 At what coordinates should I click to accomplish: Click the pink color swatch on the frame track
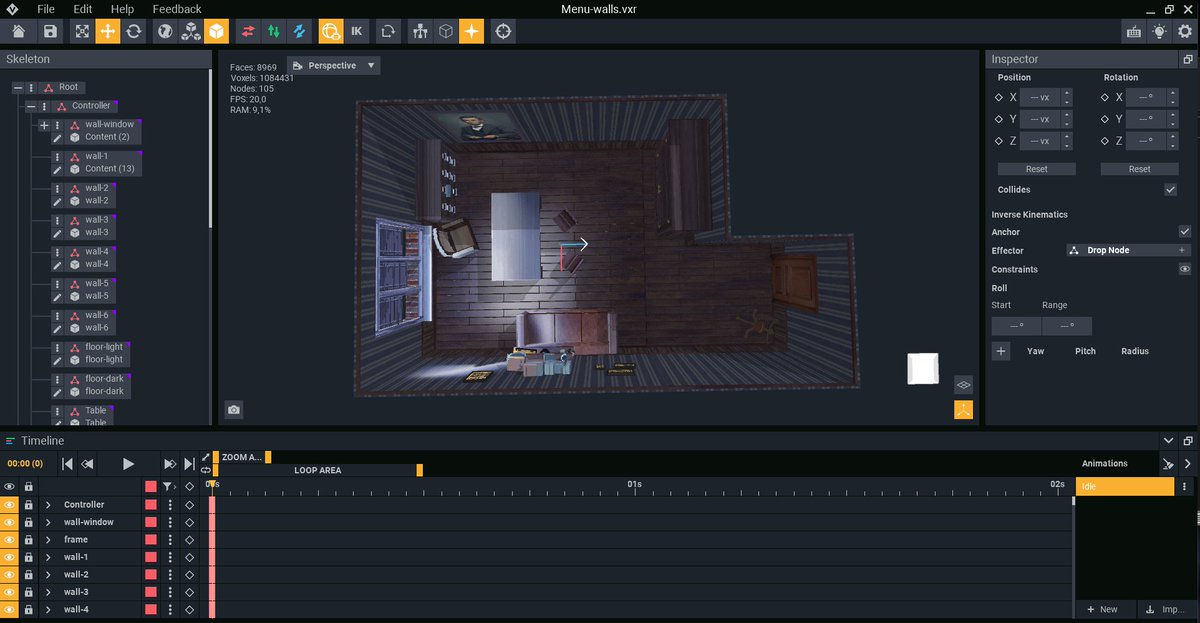coord(152,539)
